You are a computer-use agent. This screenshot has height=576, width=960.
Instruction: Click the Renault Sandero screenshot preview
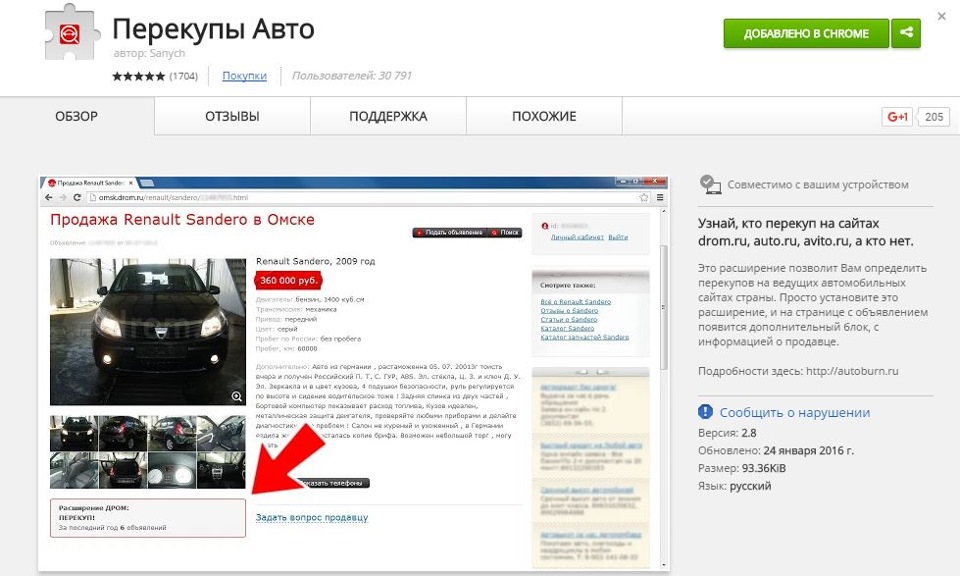coord(353,373)
